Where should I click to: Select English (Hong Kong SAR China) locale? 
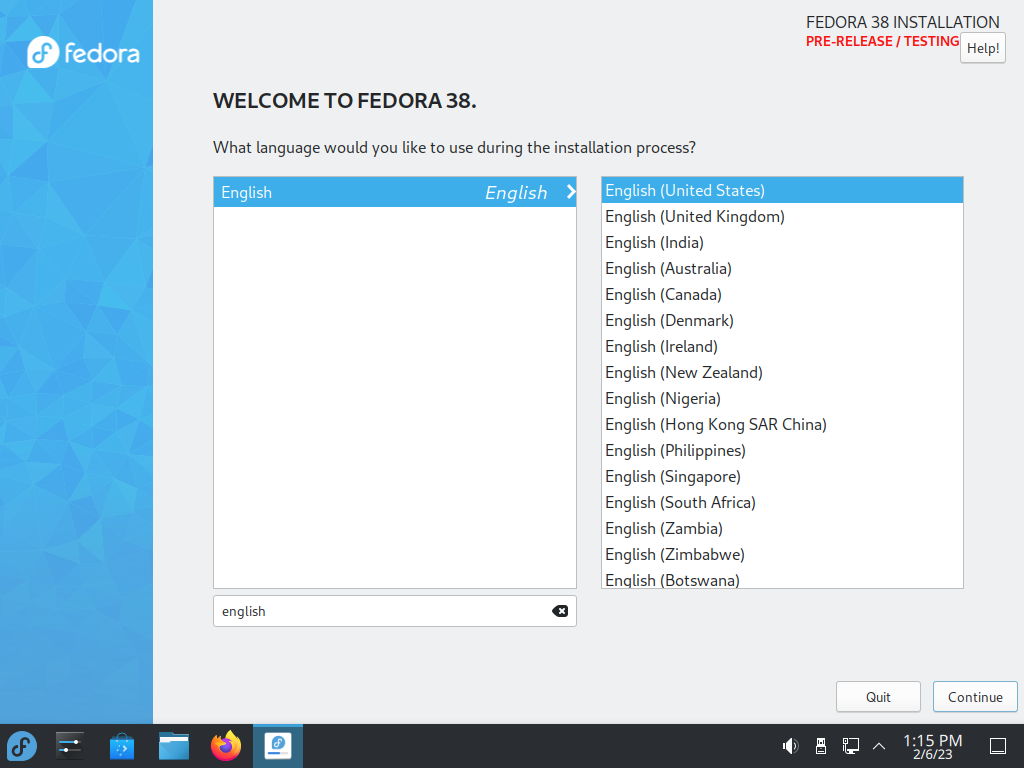[x=782, y=424]
